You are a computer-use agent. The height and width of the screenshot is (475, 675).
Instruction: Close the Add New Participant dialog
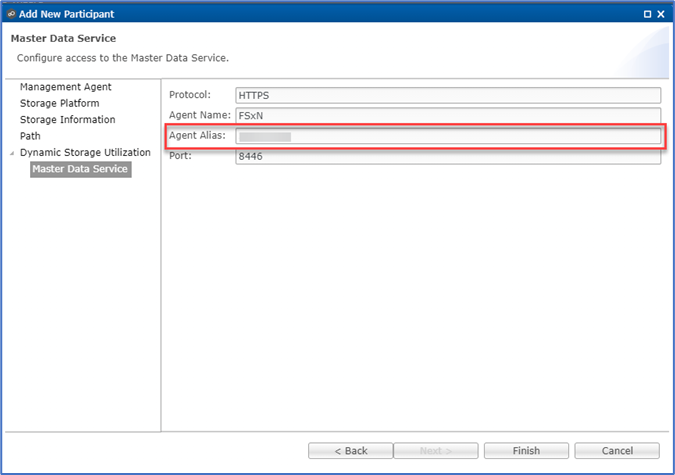coord(661,14)
